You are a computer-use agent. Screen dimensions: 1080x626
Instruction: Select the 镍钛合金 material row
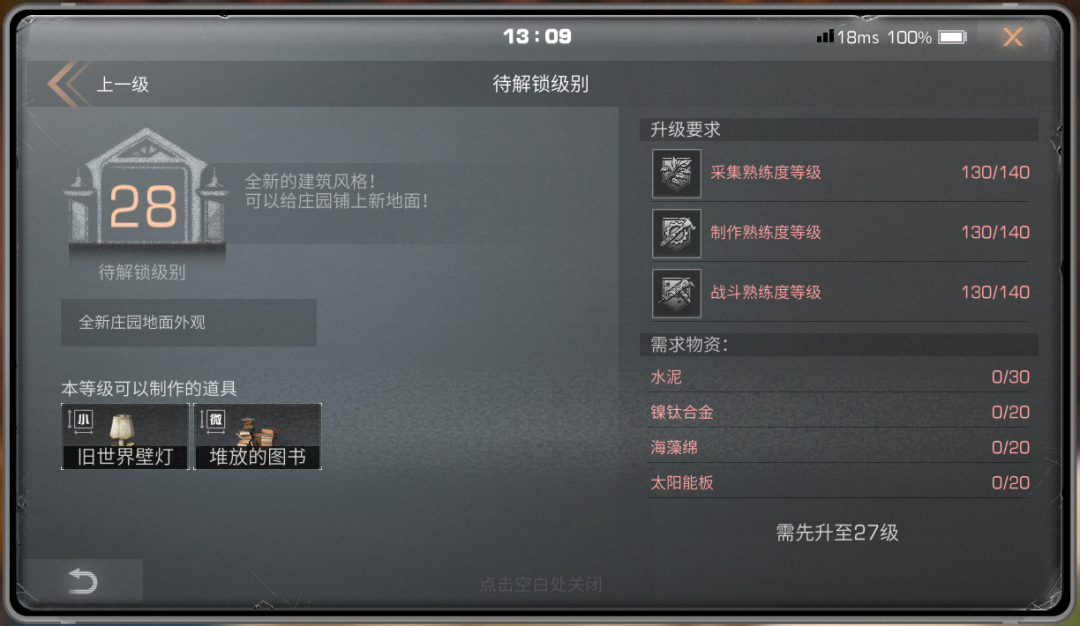click(x=840, y=412)
